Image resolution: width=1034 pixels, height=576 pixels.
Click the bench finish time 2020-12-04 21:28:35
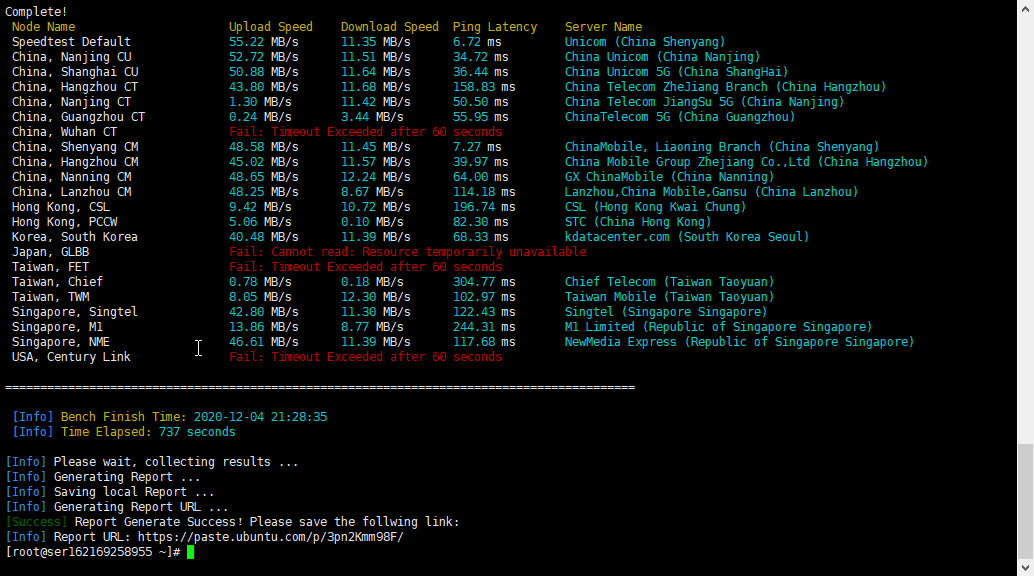tap(260, 417)
